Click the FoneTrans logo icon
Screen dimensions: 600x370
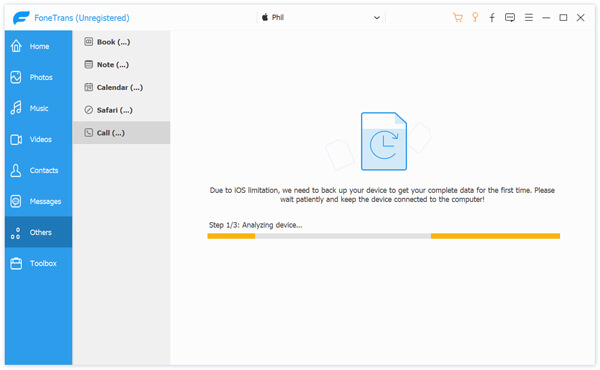(21, 18)
